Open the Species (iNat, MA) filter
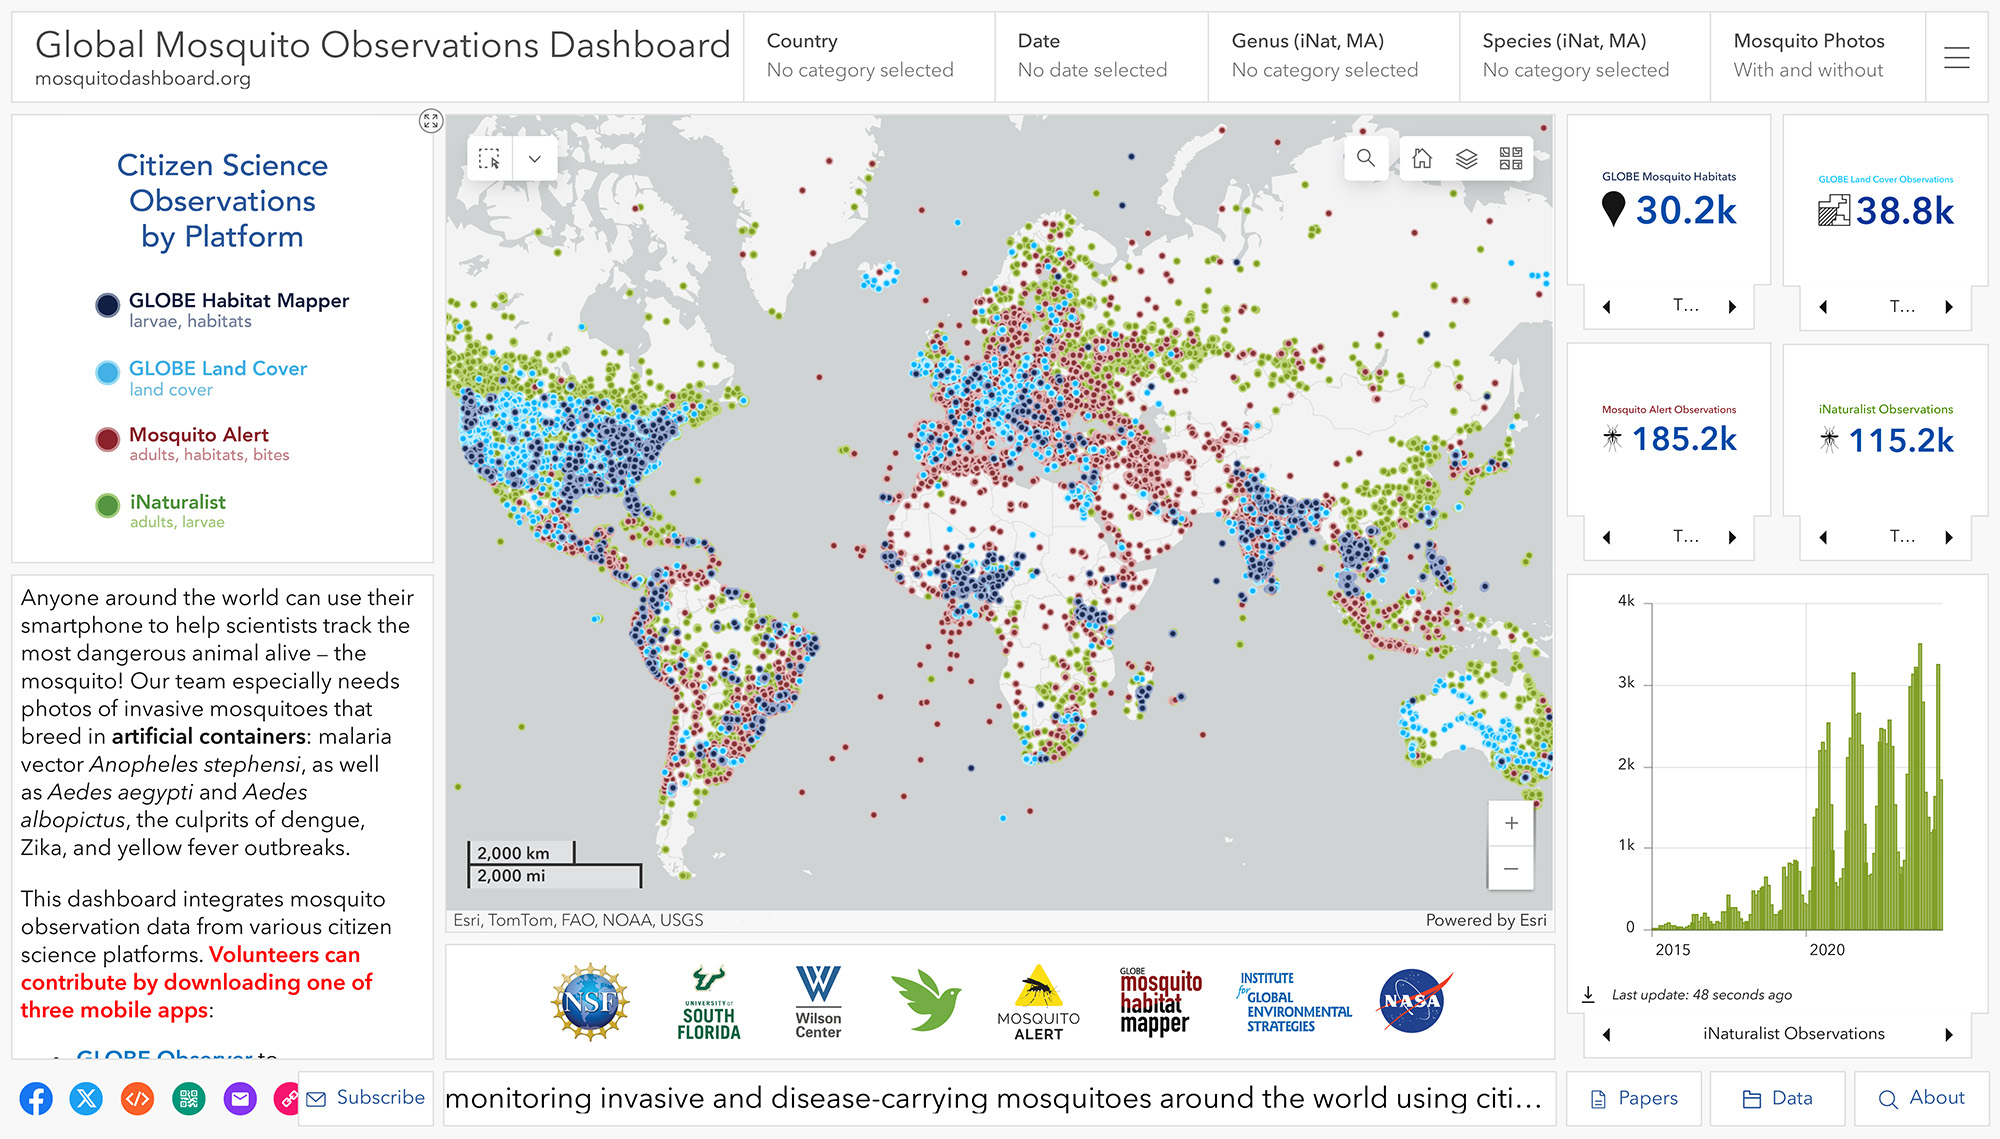The width and height of the screenshot is (2000, 1139). click(1584, 57)
